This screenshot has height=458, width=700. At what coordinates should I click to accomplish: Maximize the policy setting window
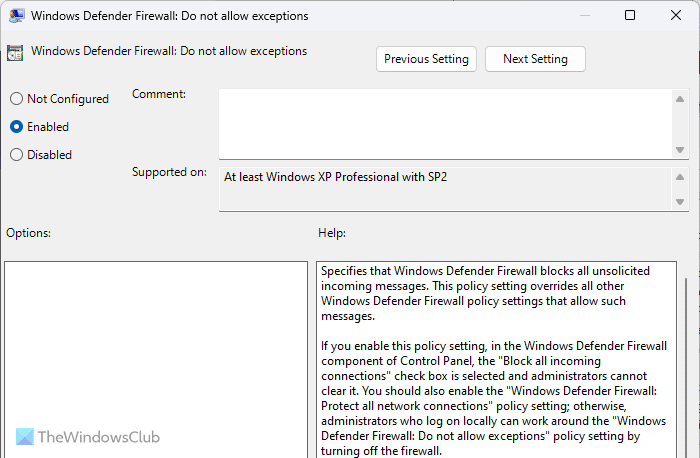click(x=630, y=16)
